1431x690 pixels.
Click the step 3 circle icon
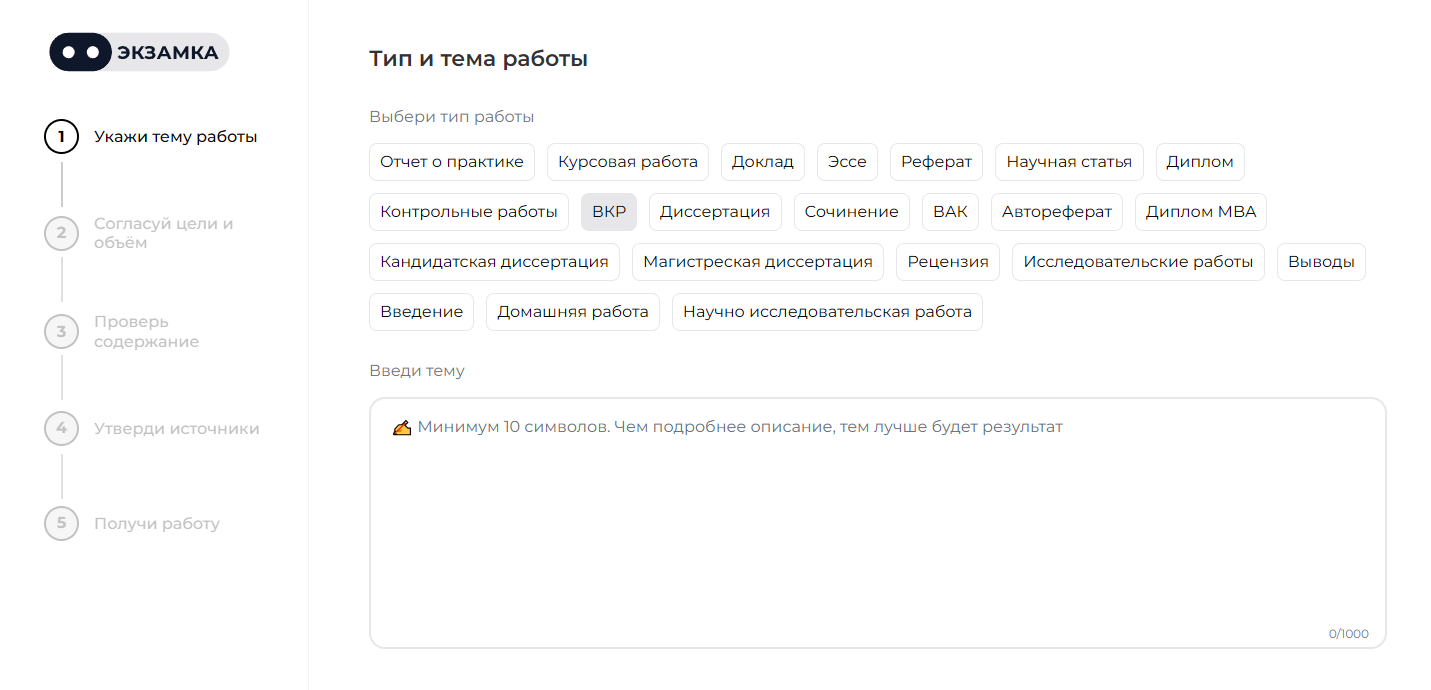coord(62,331)
